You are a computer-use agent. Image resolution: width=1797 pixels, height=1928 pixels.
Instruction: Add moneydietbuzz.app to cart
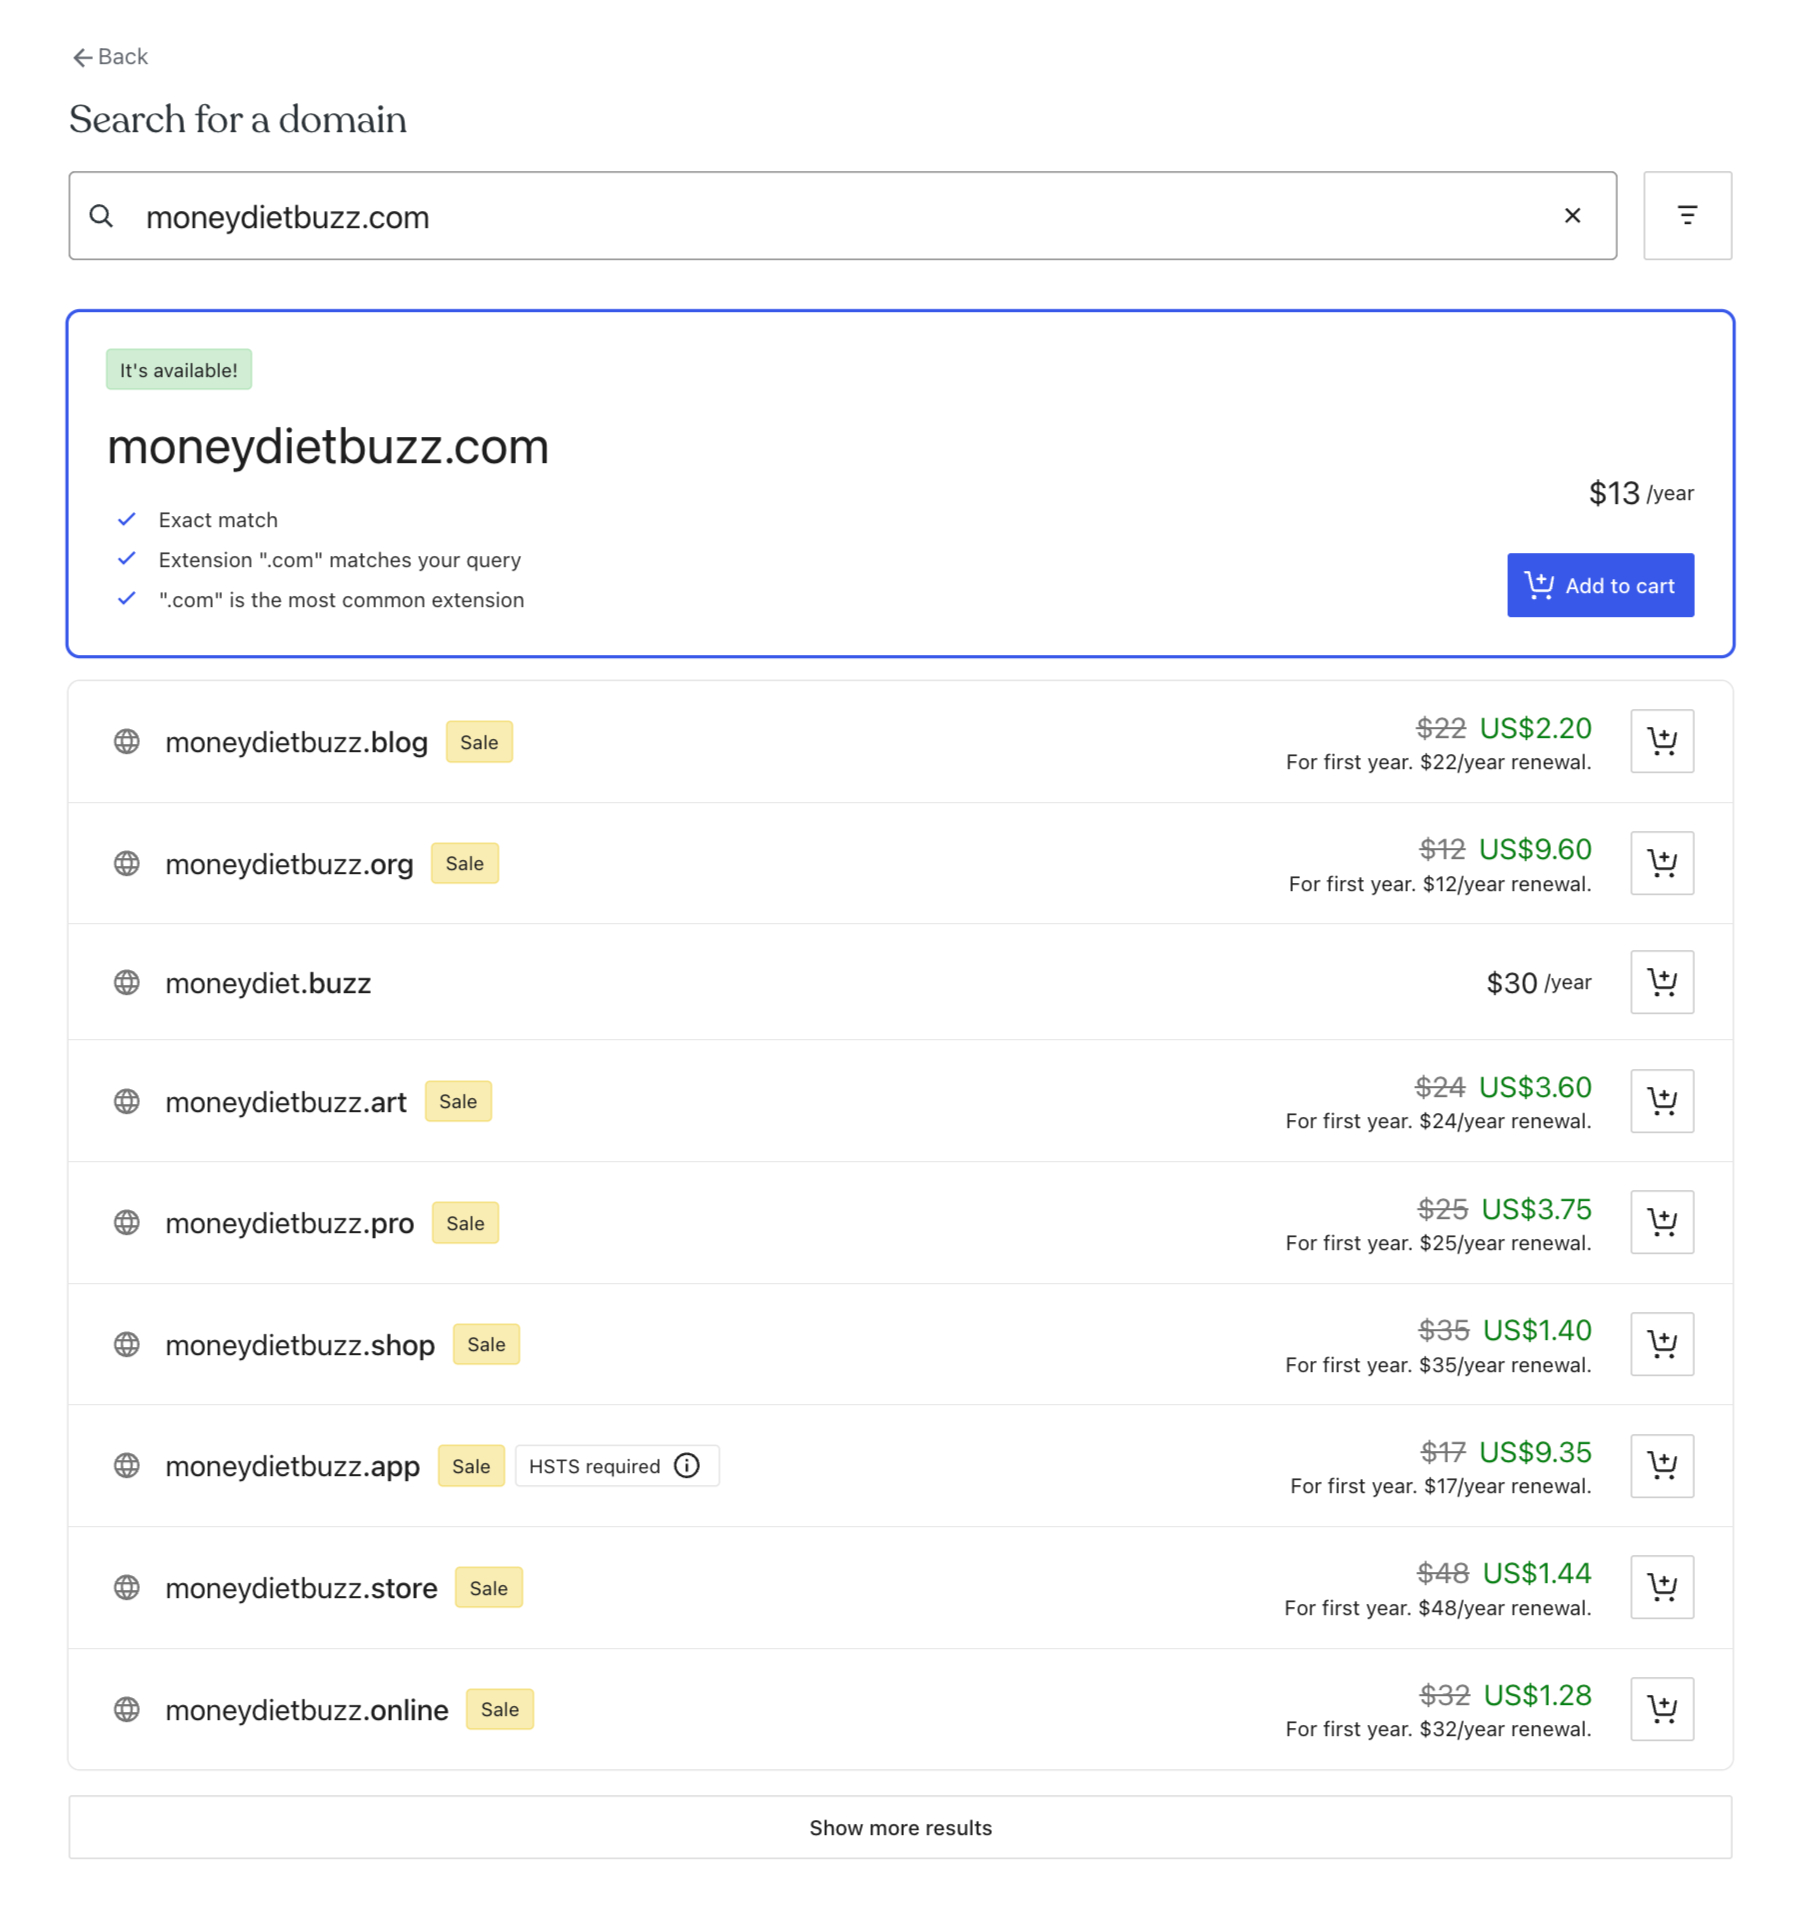1660,1466
